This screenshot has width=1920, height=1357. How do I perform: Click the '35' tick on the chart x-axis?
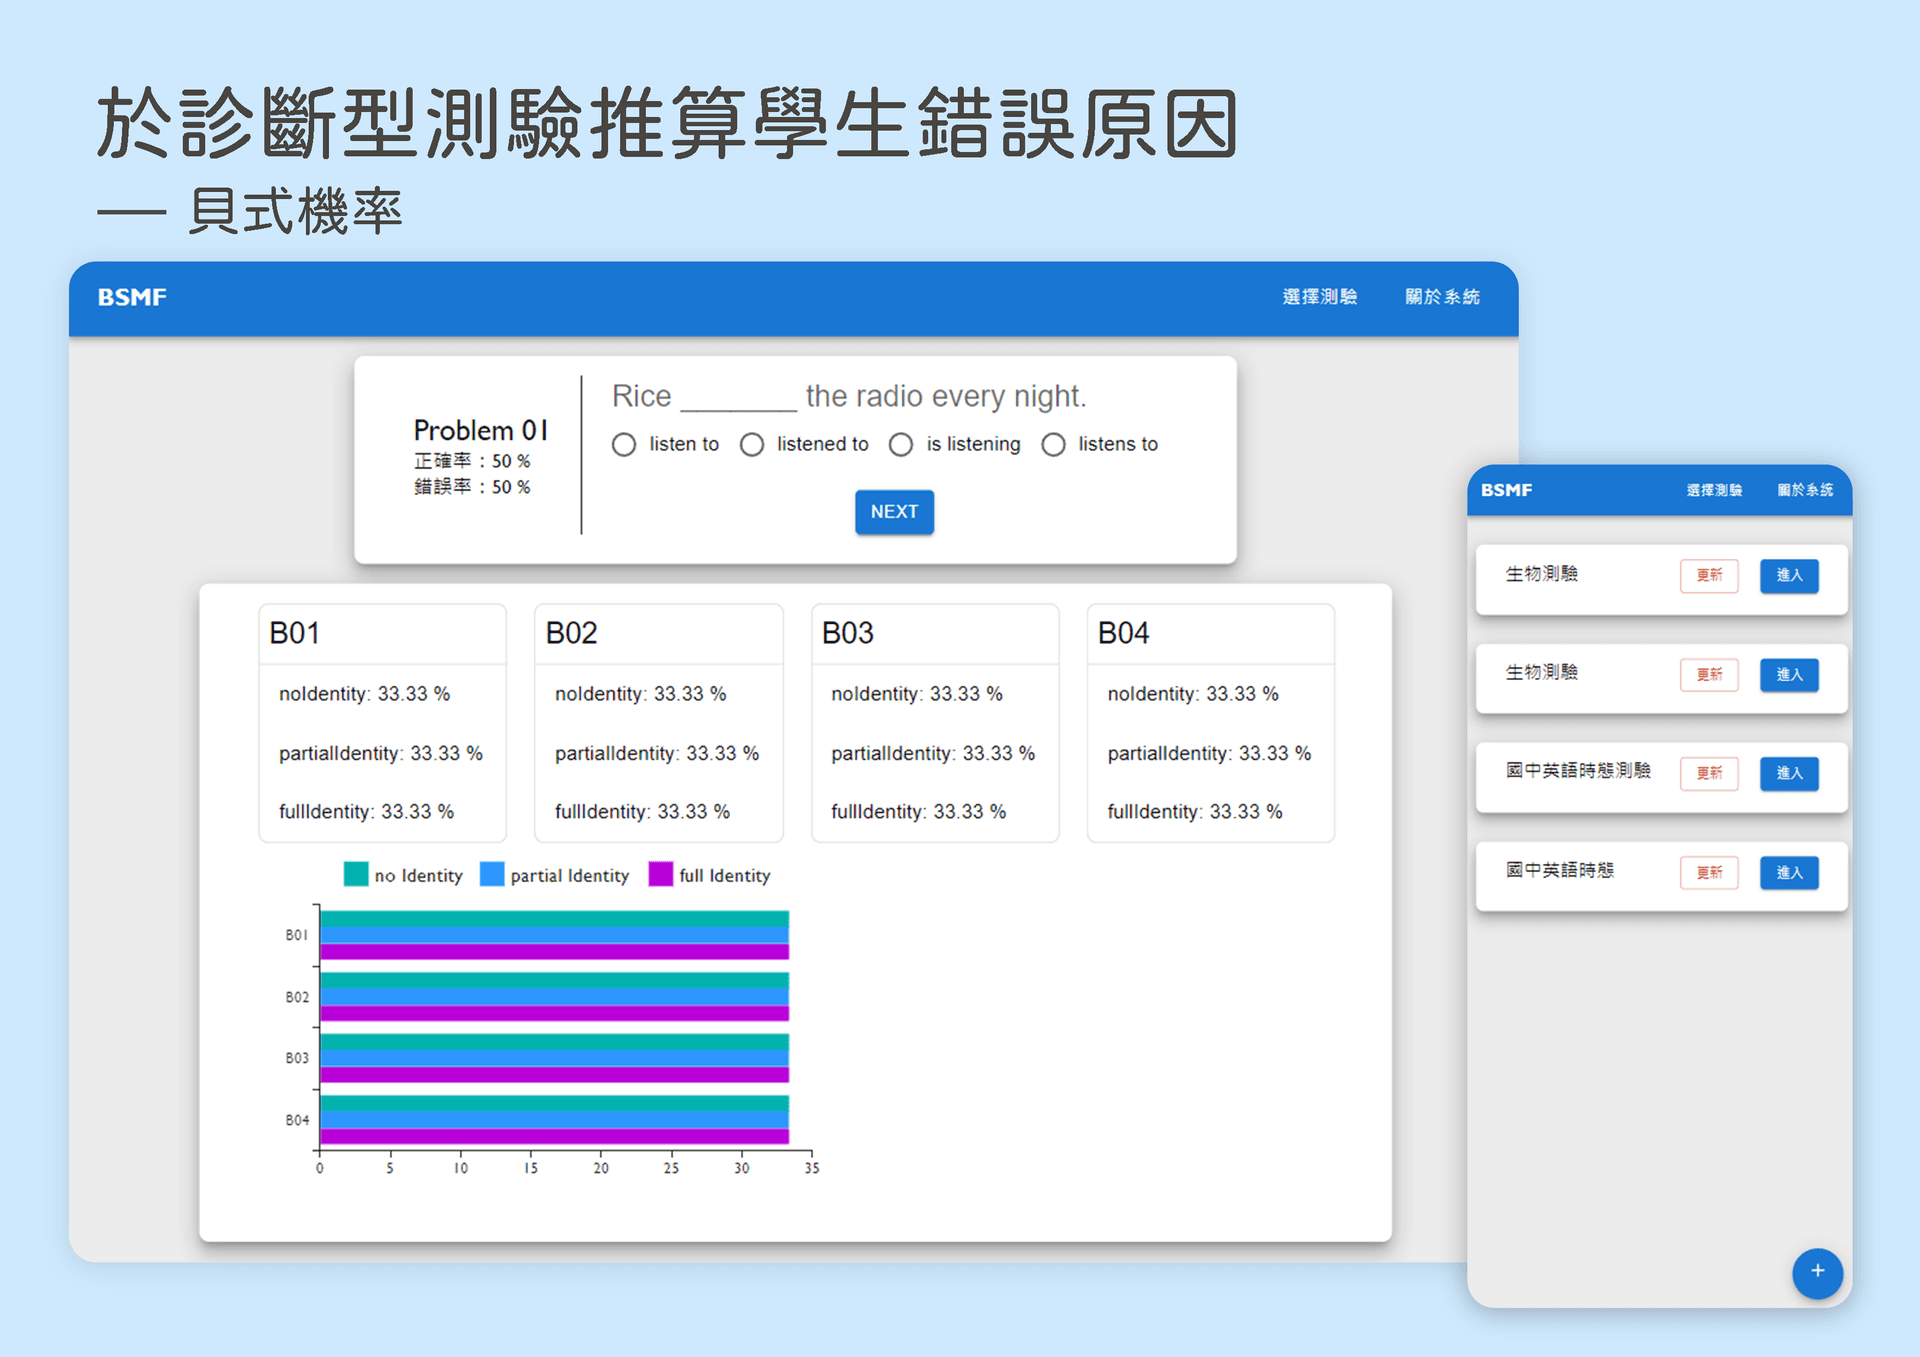click(812, 1168)
